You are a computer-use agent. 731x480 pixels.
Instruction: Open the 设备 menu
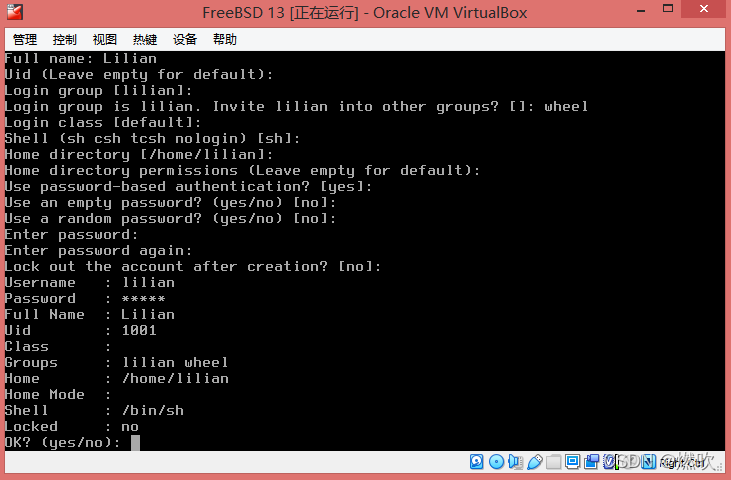click(185, 40)
